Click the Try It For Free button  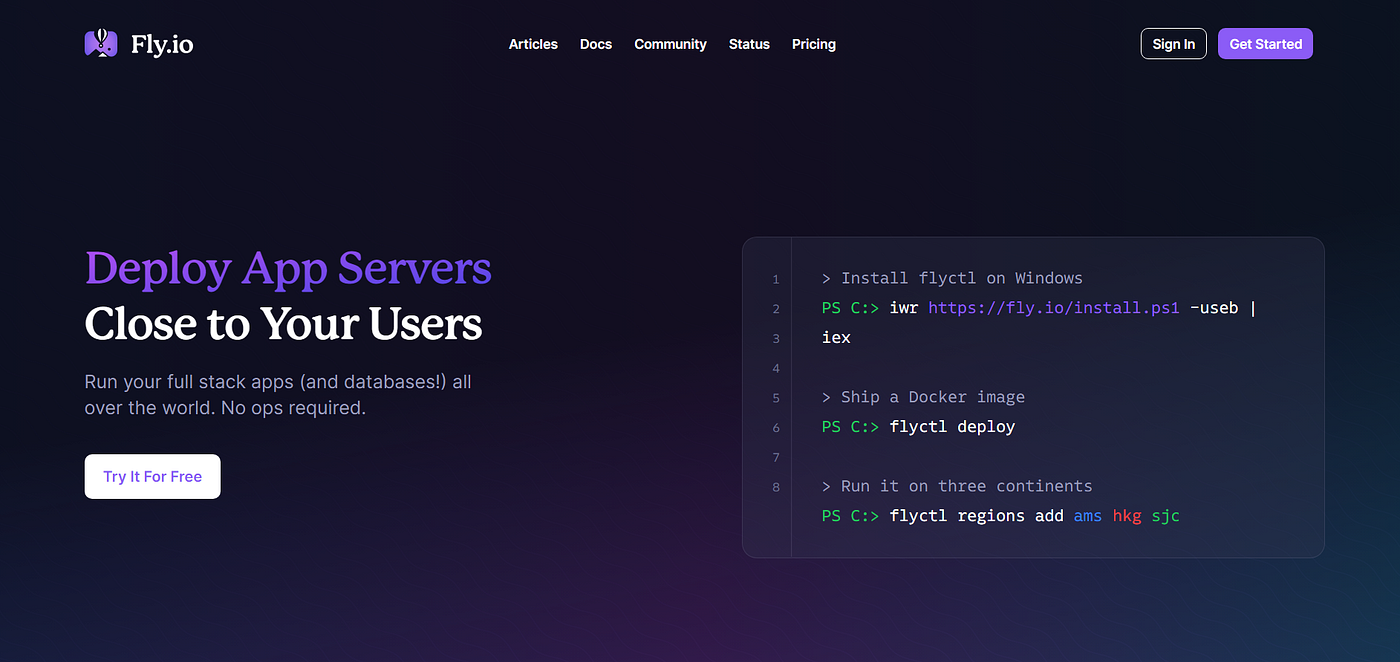pos(152,477)
